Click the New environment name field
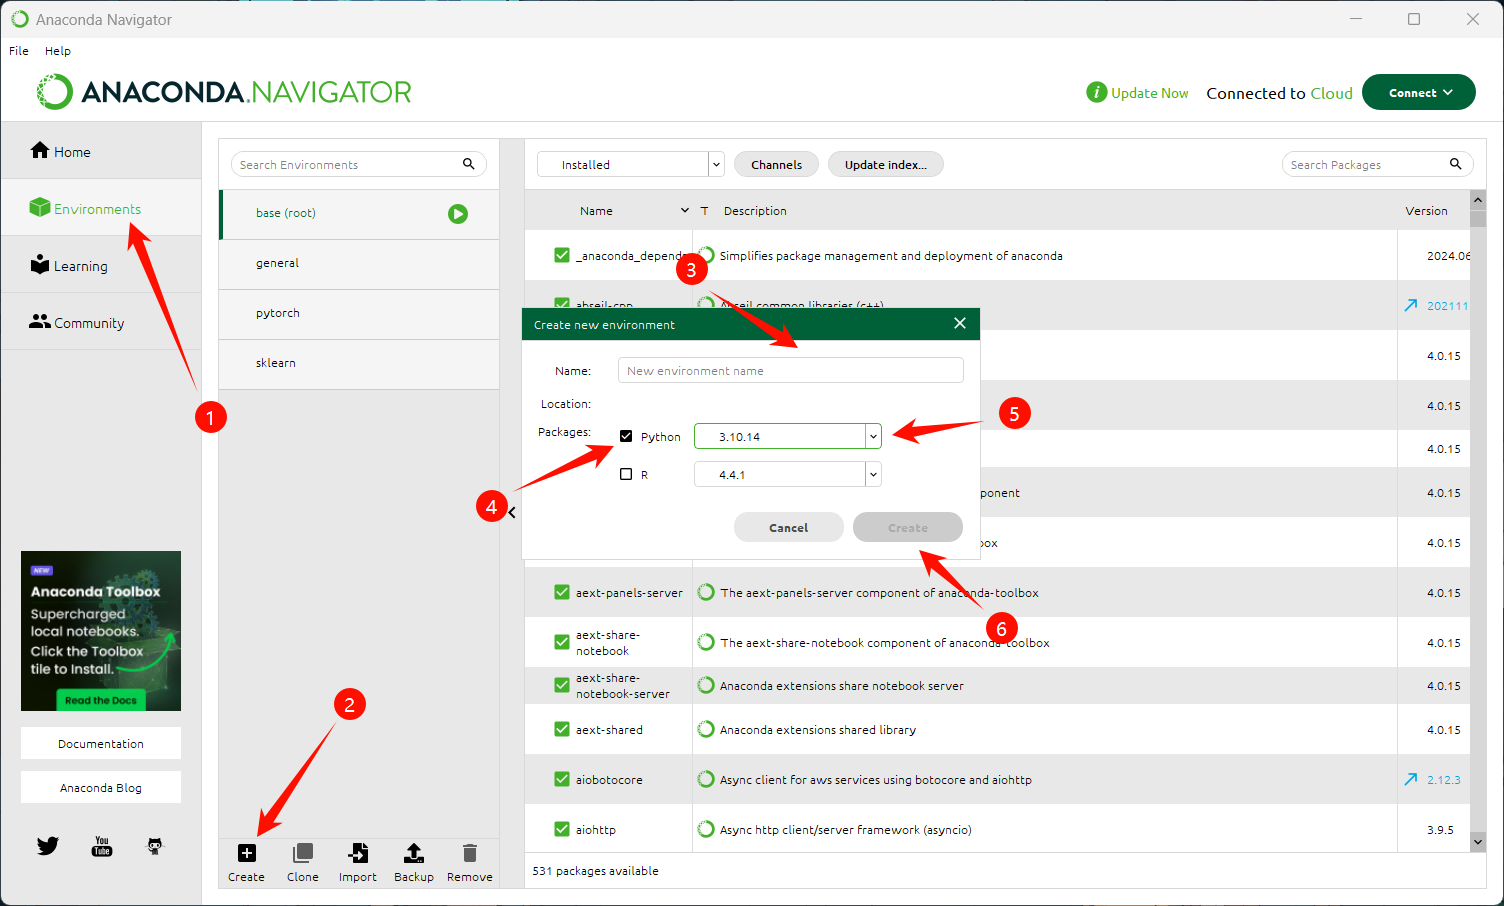Image resolution: width=1504 pixels, height=906 pixels. 791,370
